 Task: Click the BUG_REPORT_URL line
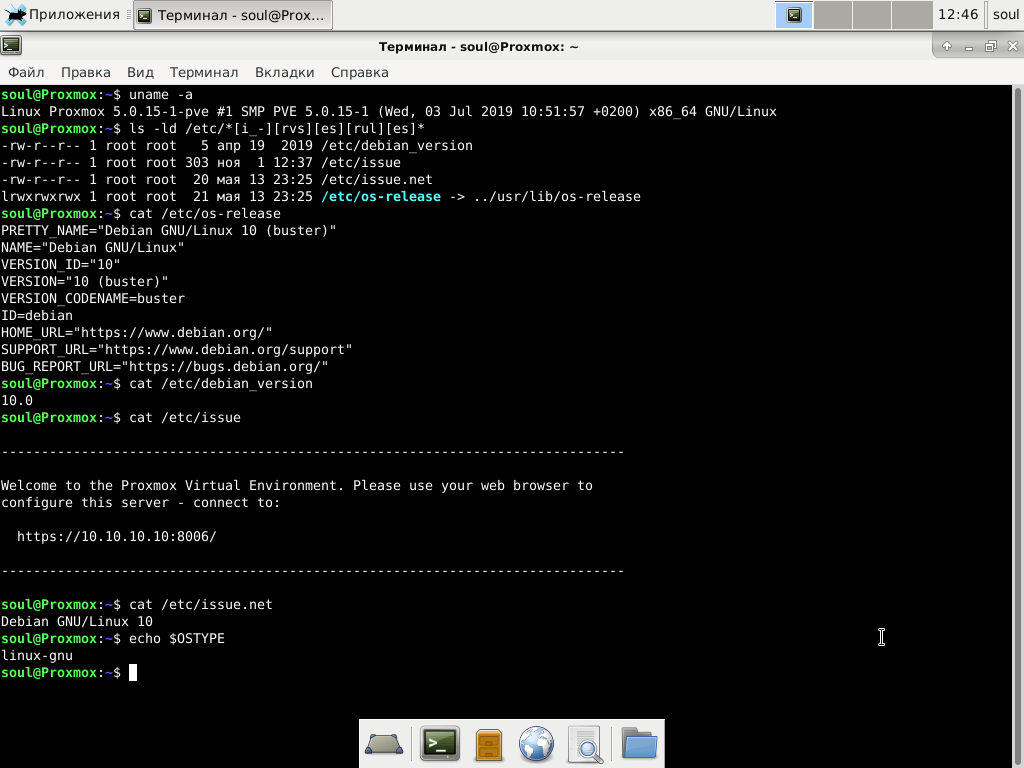coord(165,366)
